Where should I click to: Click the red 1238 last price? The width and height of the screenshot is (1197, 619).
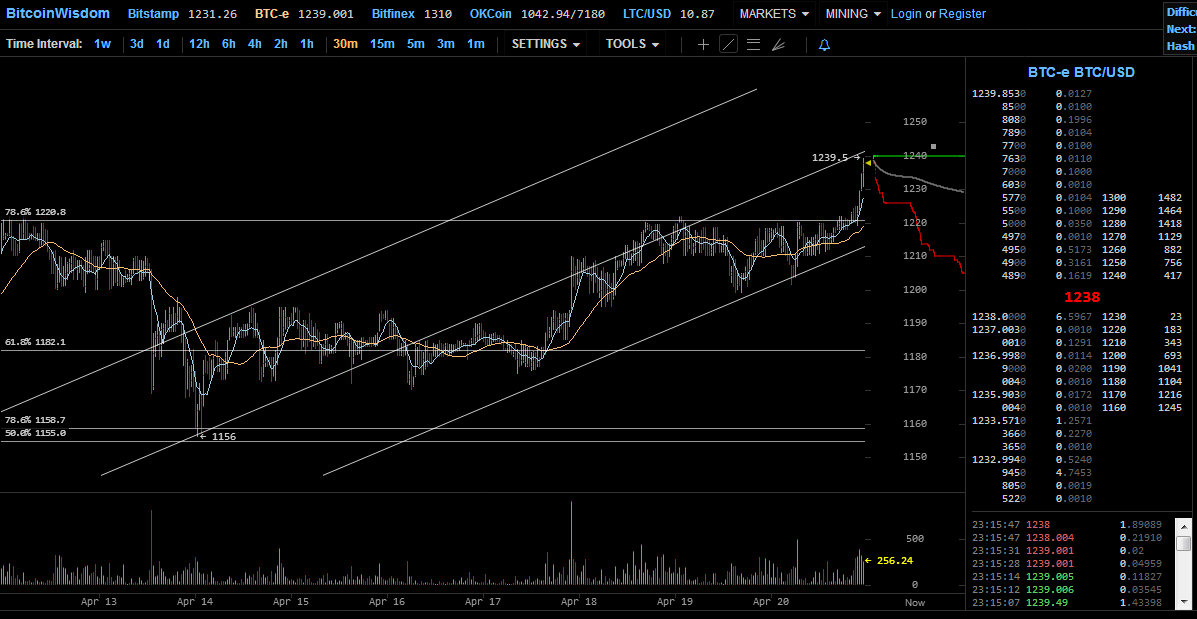(1081, 296)
